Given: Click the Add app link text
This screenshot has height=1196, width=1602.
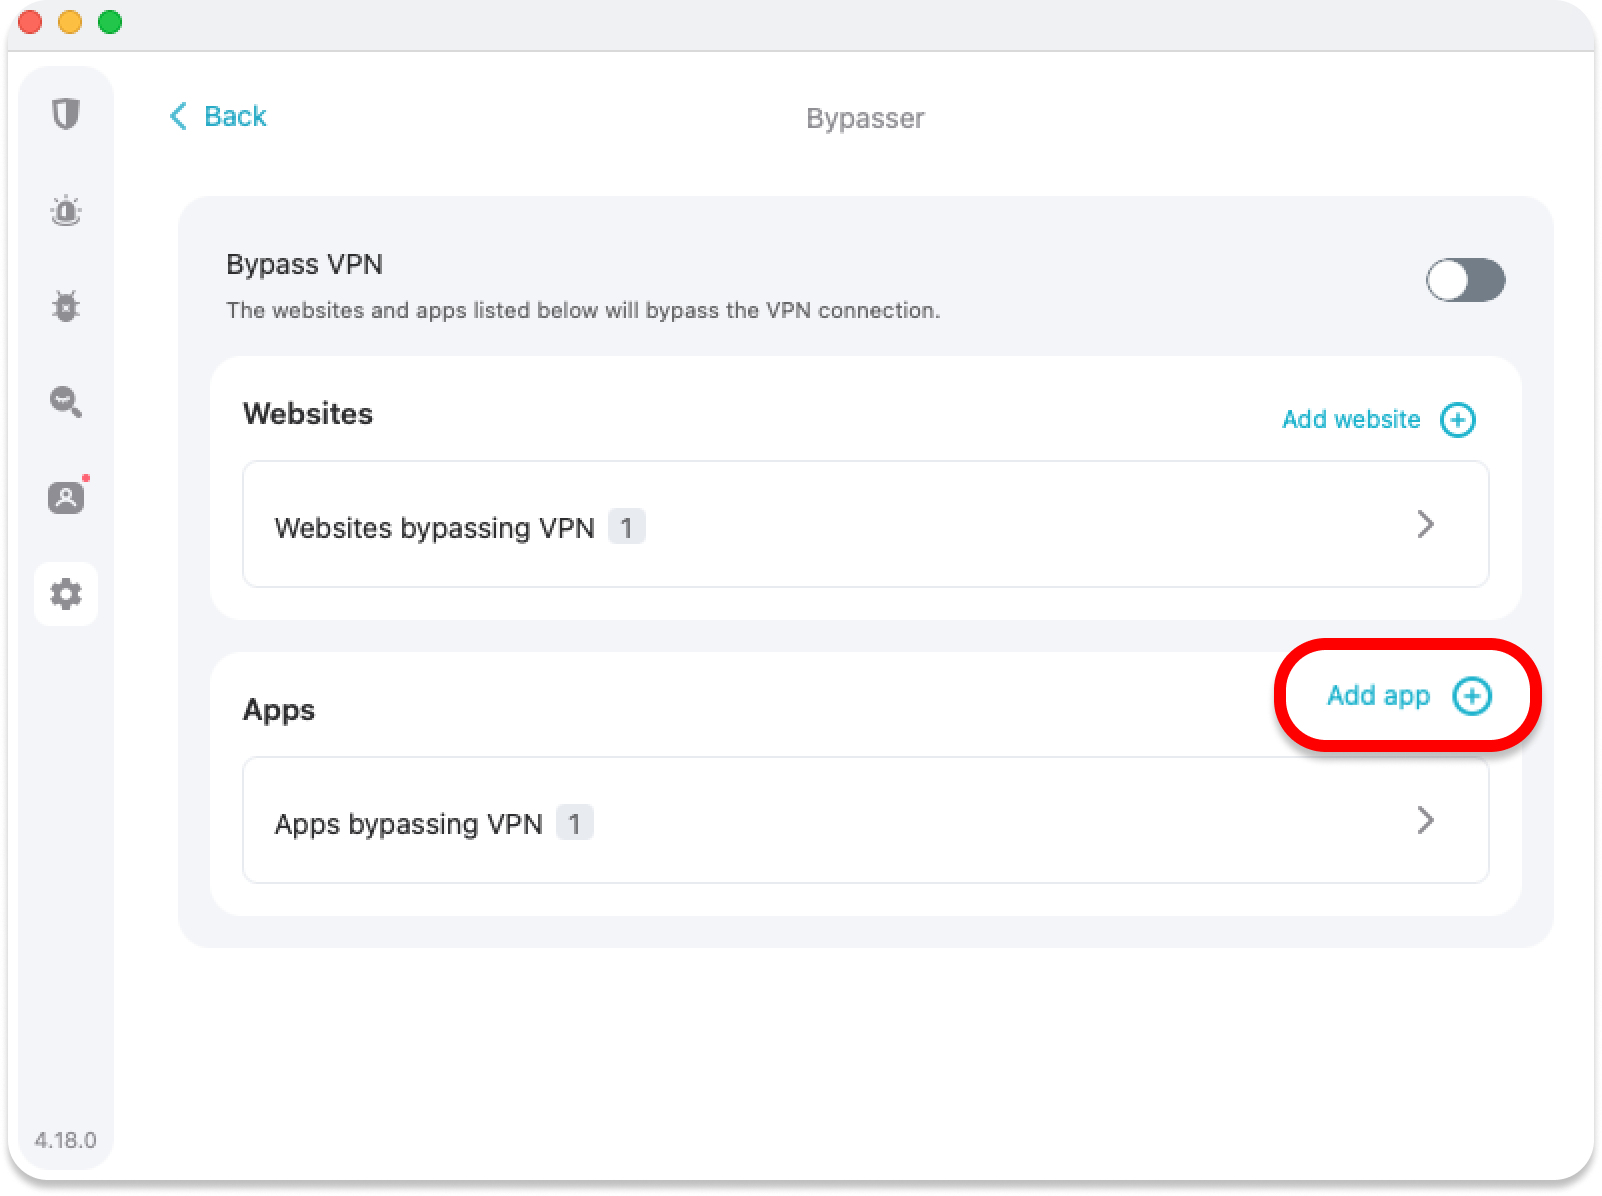Looking at the screenshot, I should tap(1378, 696).
